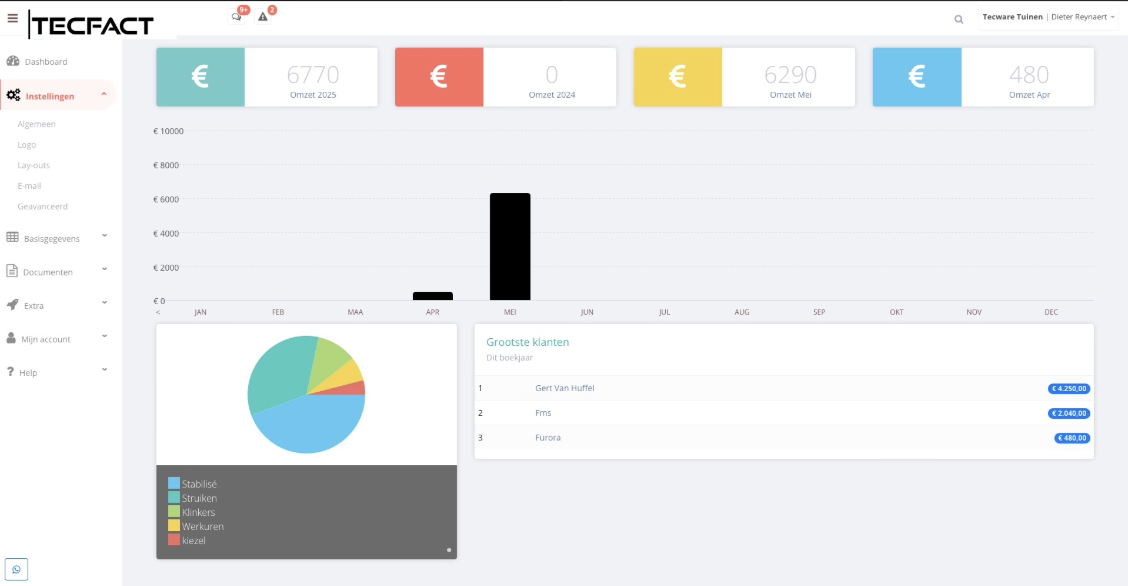Image resolution: width=1128 pixels, height=586 pixels.
Task: Click the yellow euro icon for Omzet Mei
Action: [x=677, y=77]
